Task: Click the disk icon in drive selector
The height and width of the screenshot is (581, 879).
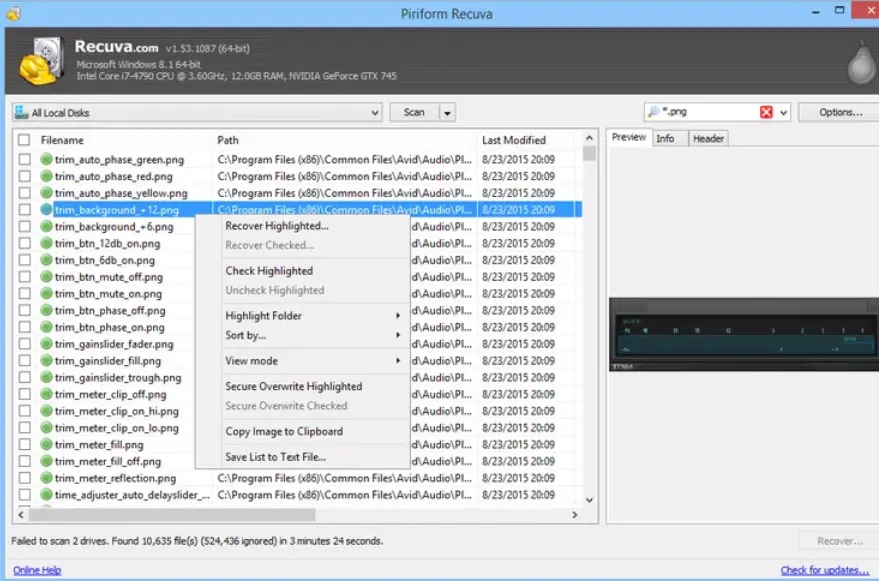Action: 22,113
